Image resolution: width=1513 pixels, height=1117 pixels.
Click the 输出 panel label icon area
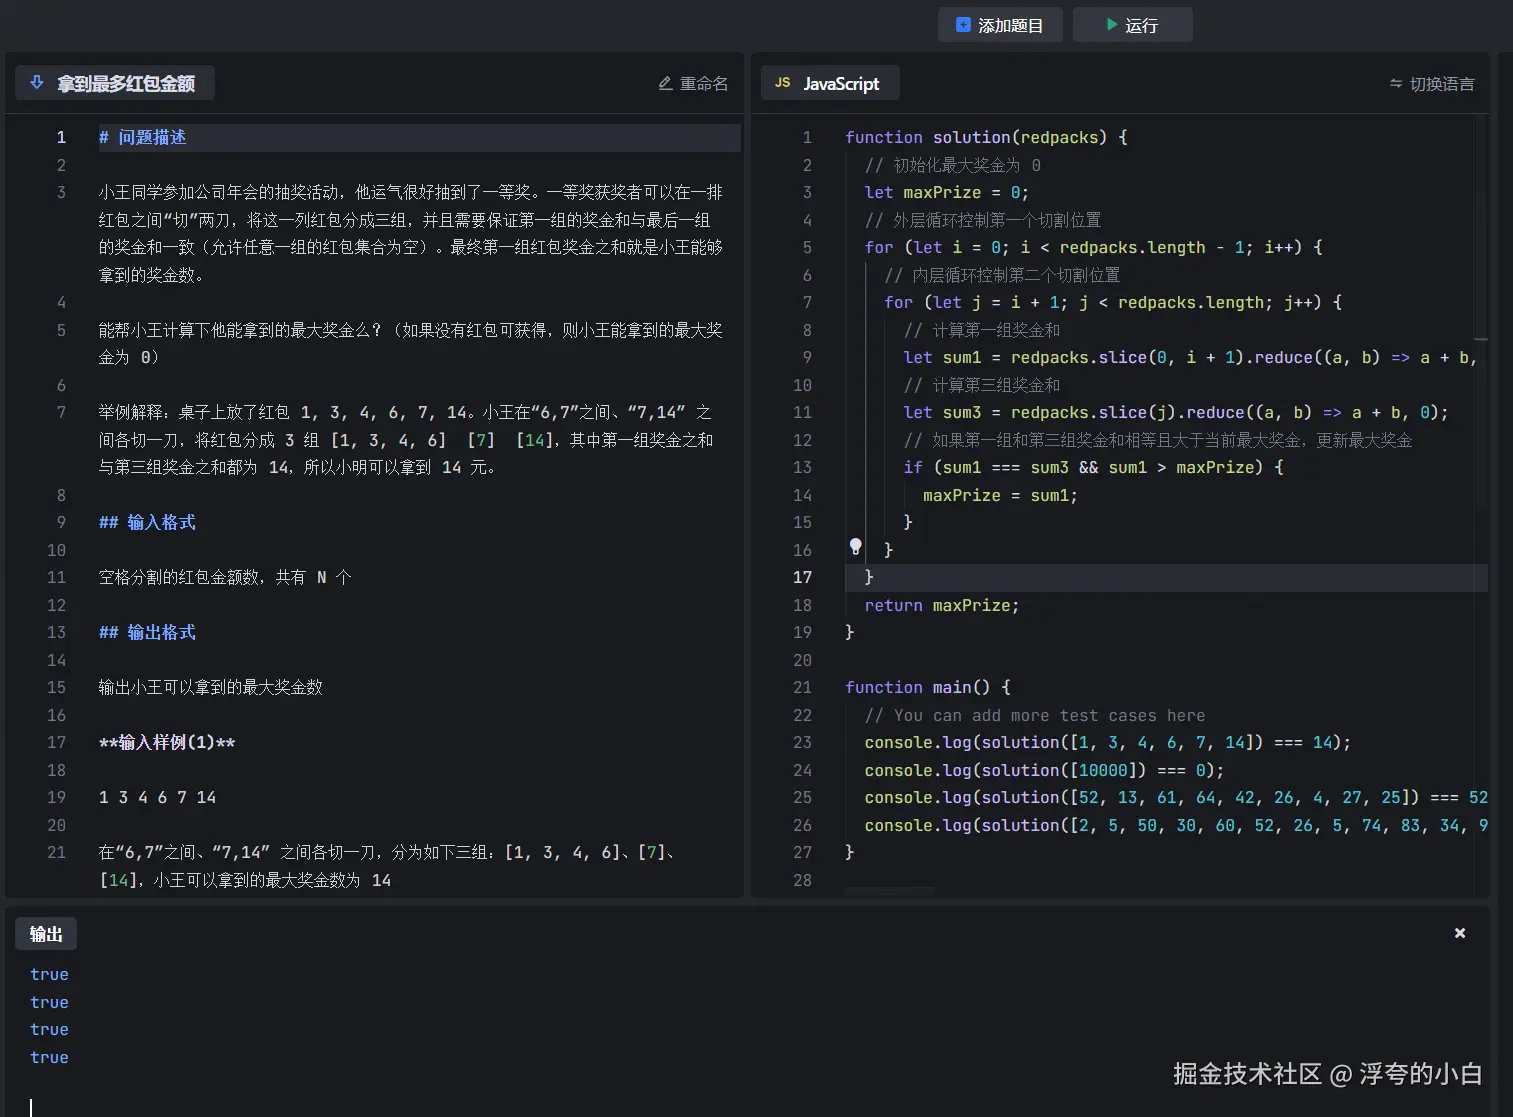(x=46, y=933)
